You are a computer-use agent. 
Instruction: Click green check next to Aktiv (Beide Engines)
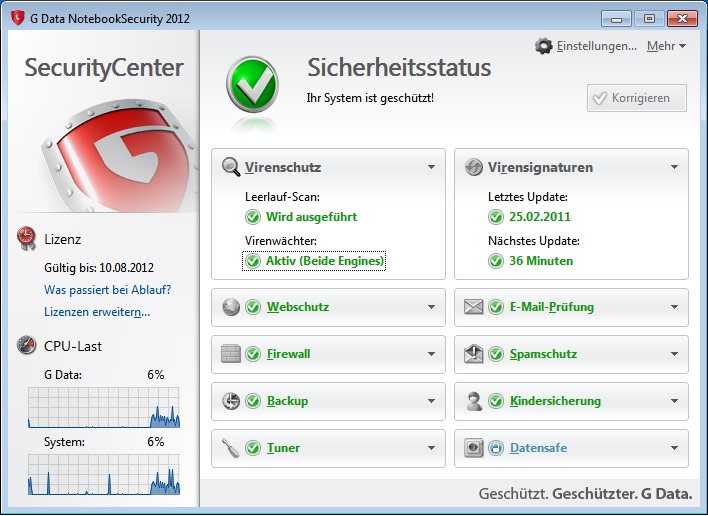253,261
